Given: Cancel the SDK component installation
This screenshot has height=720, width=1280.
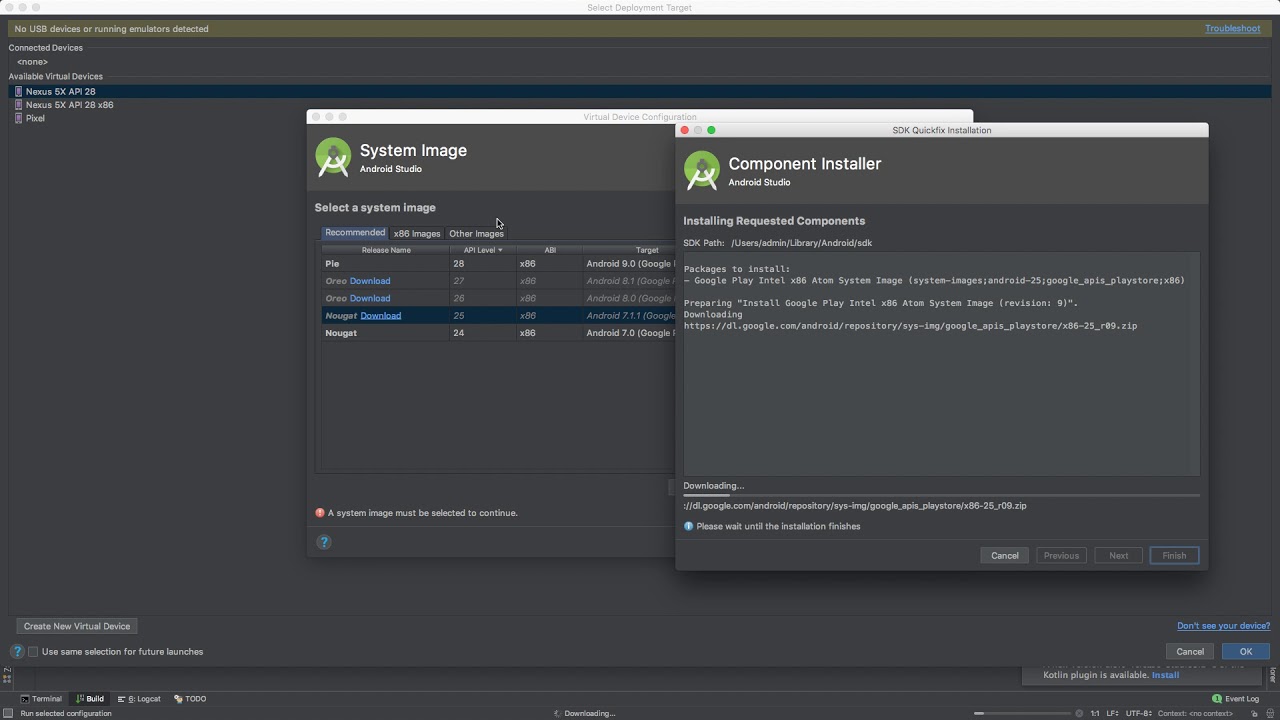Looking at the screenshot, I should [x=1005, y=556].
